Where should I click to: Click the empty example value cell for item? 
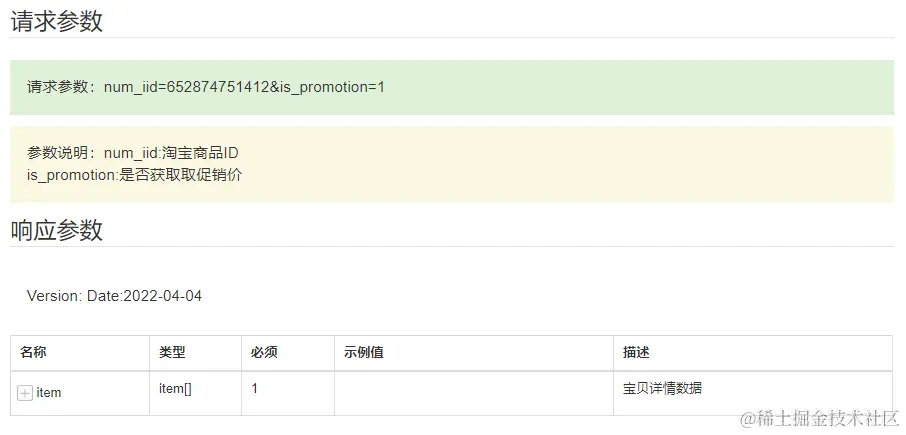(x=473, y=393)
